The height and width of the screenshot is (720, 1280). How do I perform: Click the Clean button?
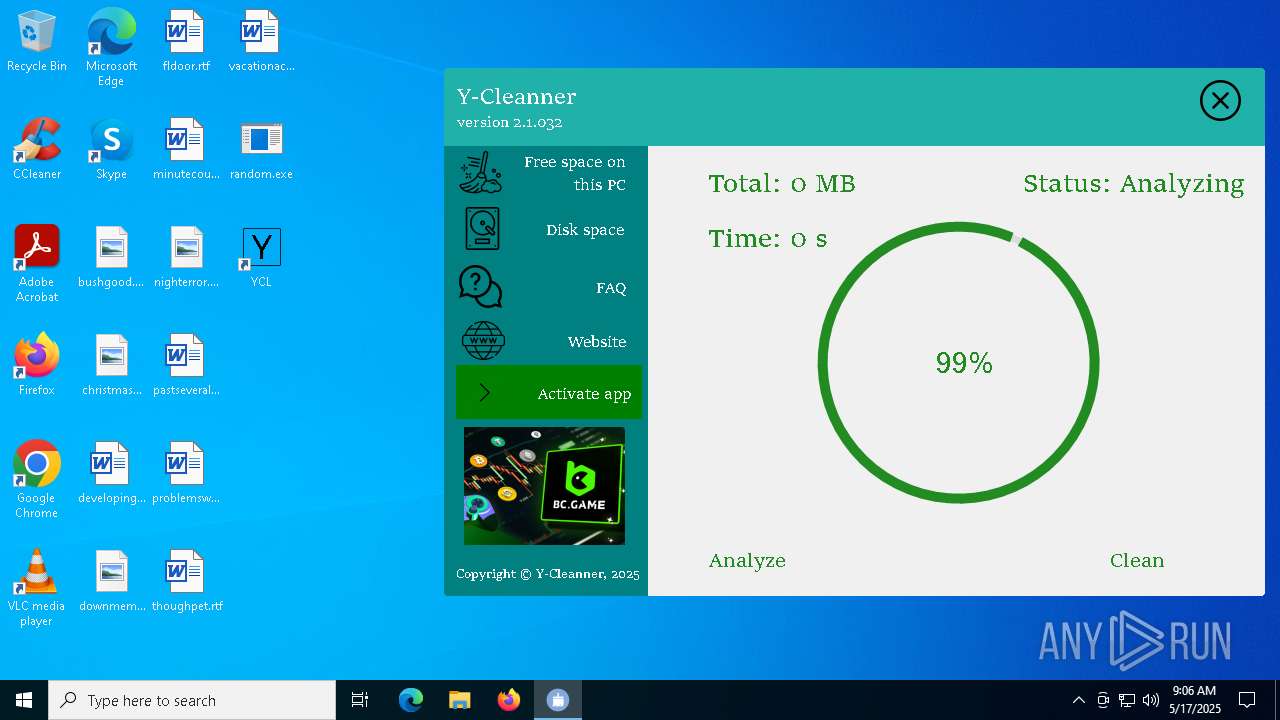pyautogui.click(x=1137, y=561)
